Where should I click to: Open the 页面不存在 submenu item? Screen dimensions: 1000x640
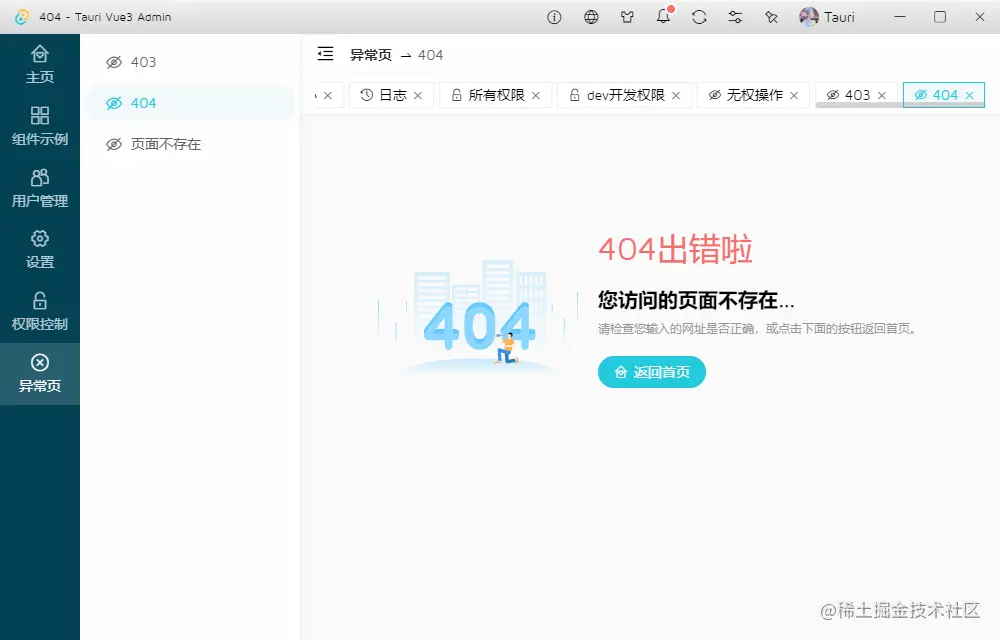[x=190, y=144]
